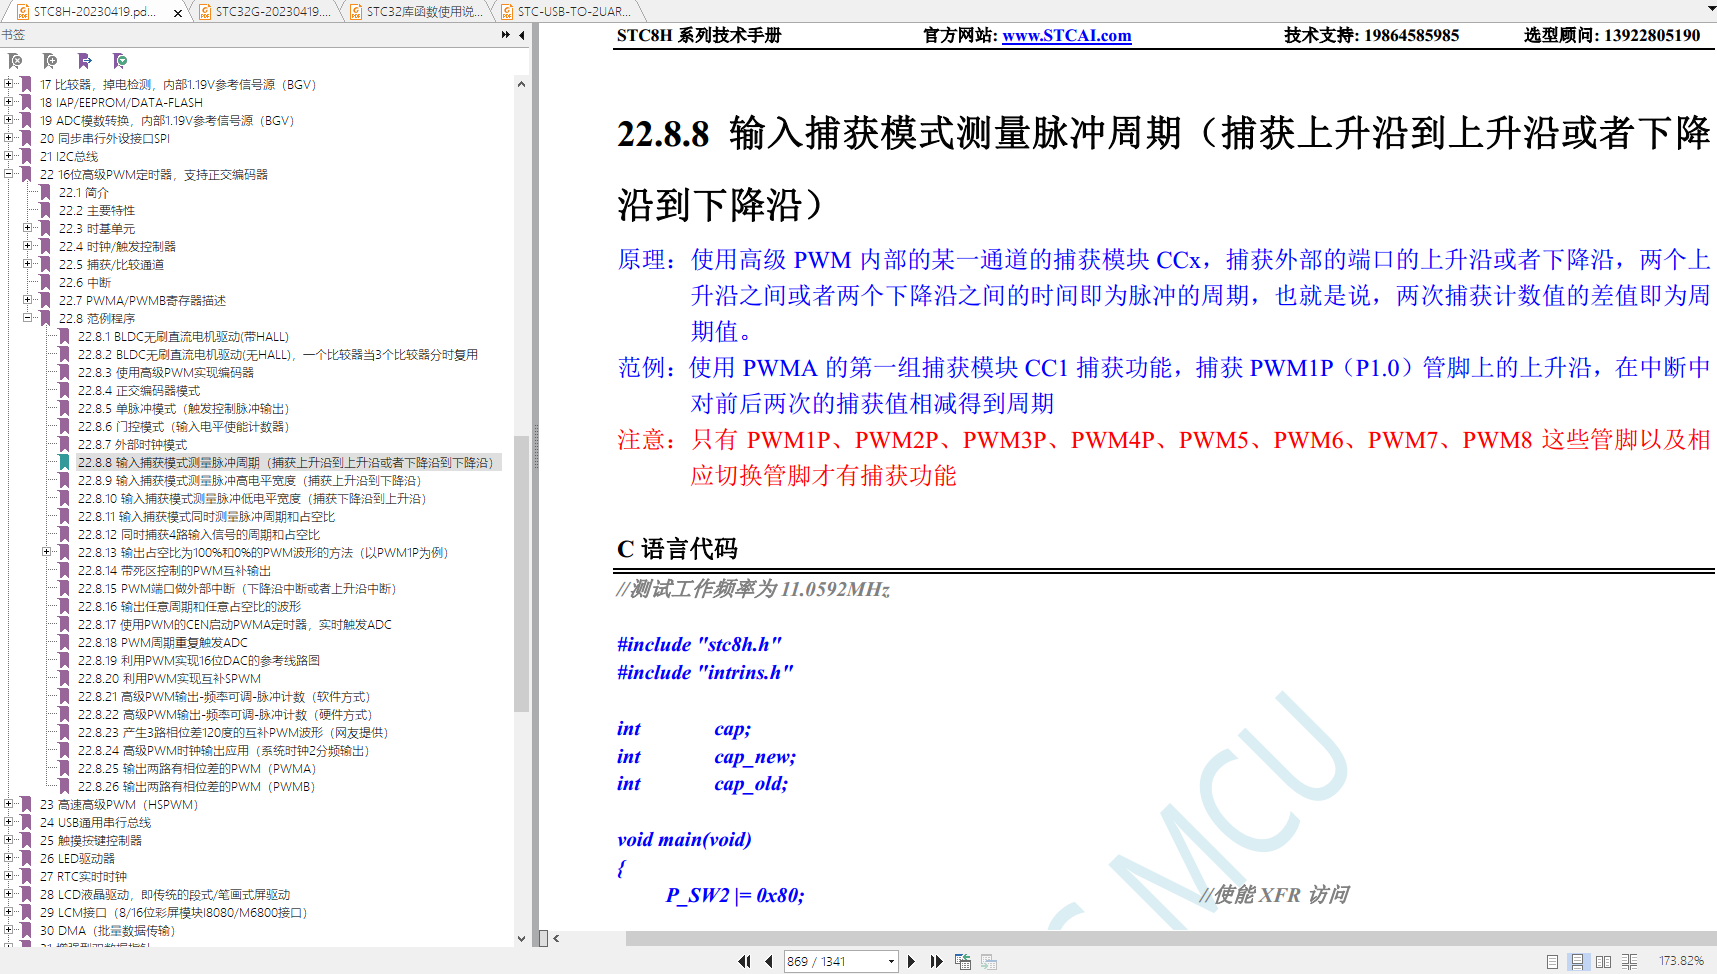Expand chapter 17 比较器 tree node
This screenshot has height=974, width=1717.
tap(9, 84)
